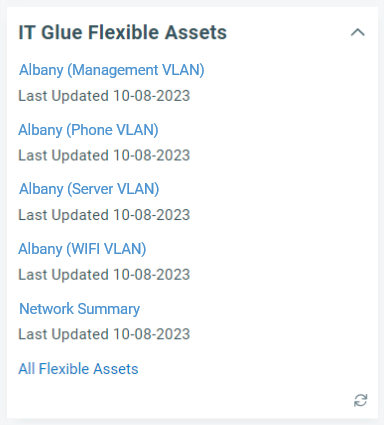Open the Albany (Server VLAN) asset
Image resolution: width=384 pixels, height=425 pixels.
(x=89, y=189)
